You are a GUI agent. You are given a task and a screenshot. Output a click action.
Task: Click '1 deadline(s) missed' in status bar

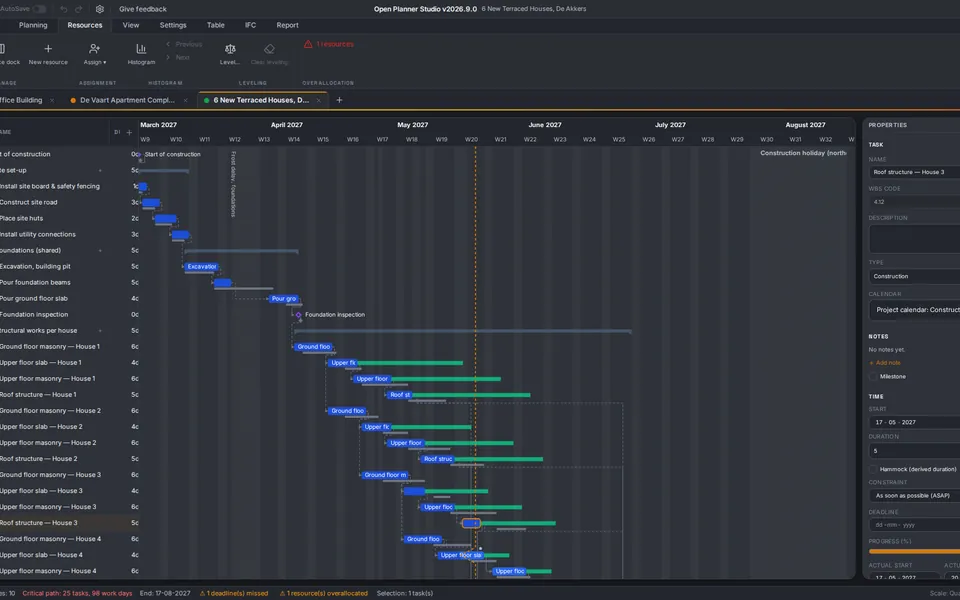(234, 593)
